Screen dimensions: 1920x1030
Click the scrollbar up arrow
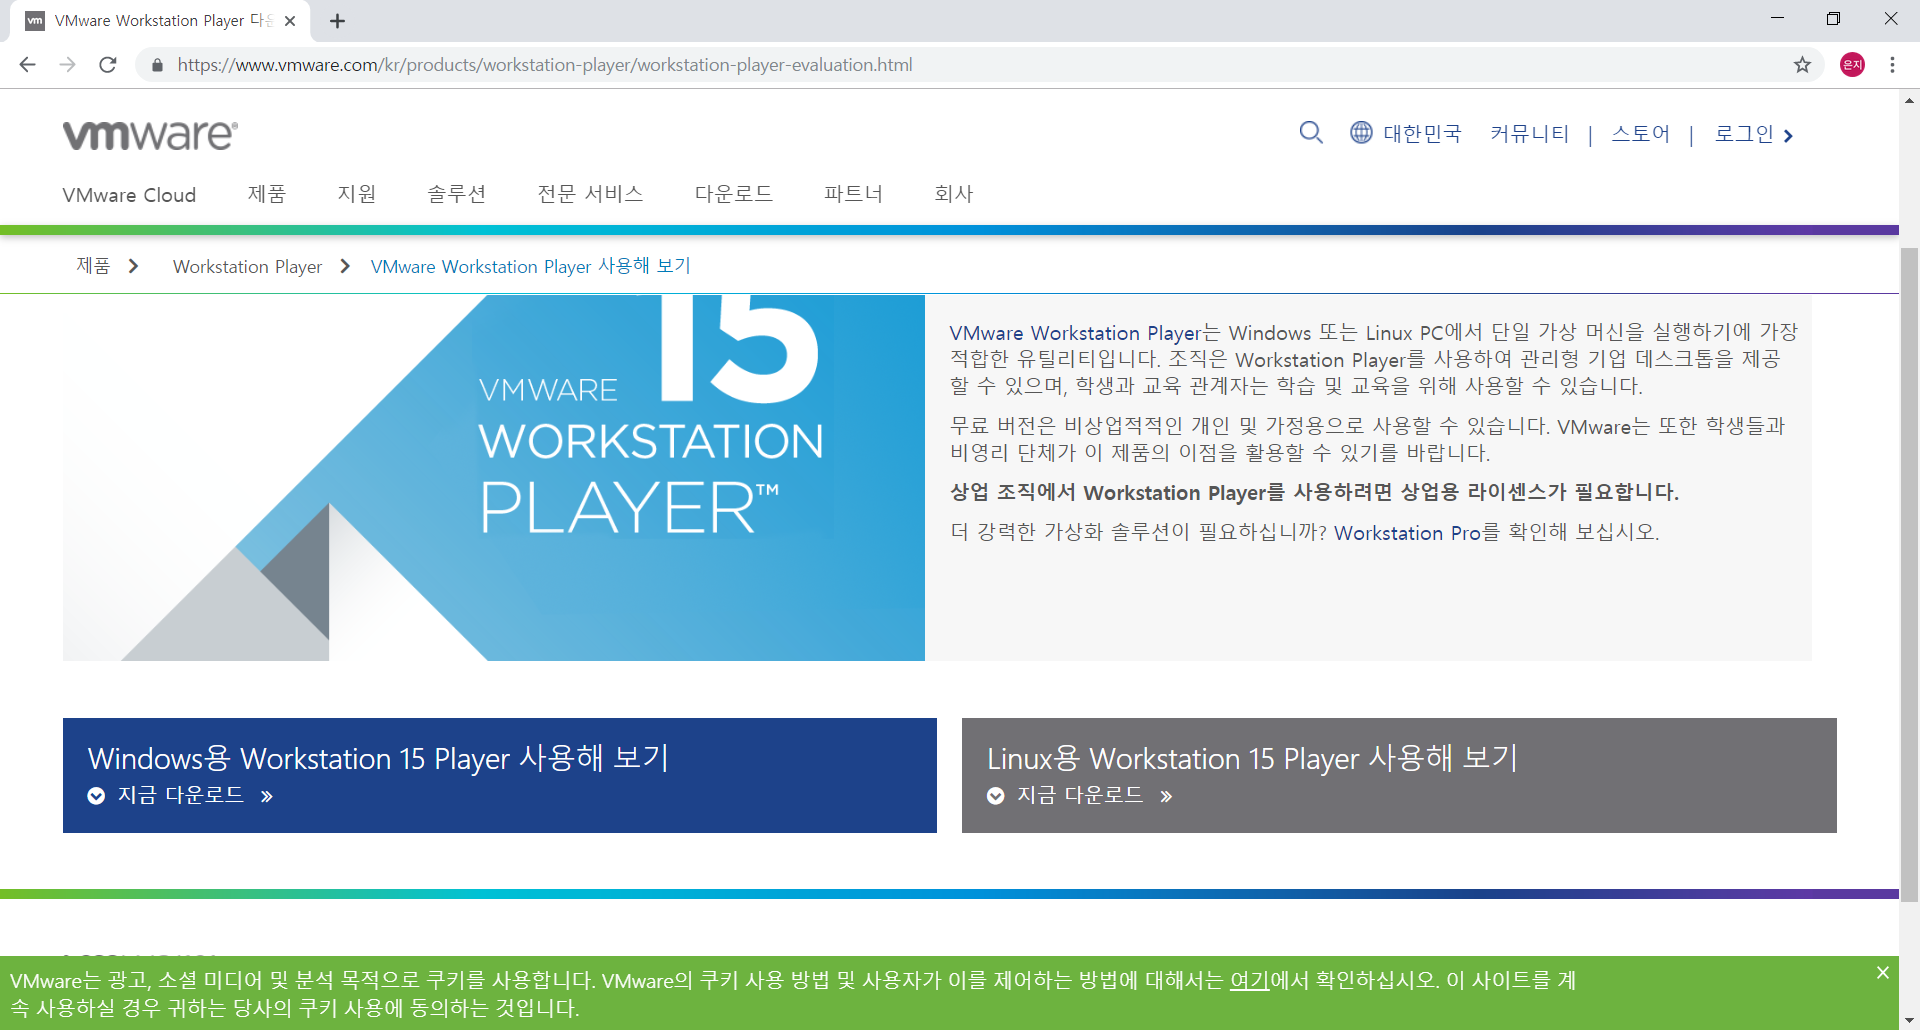(x=1909, y=99)
